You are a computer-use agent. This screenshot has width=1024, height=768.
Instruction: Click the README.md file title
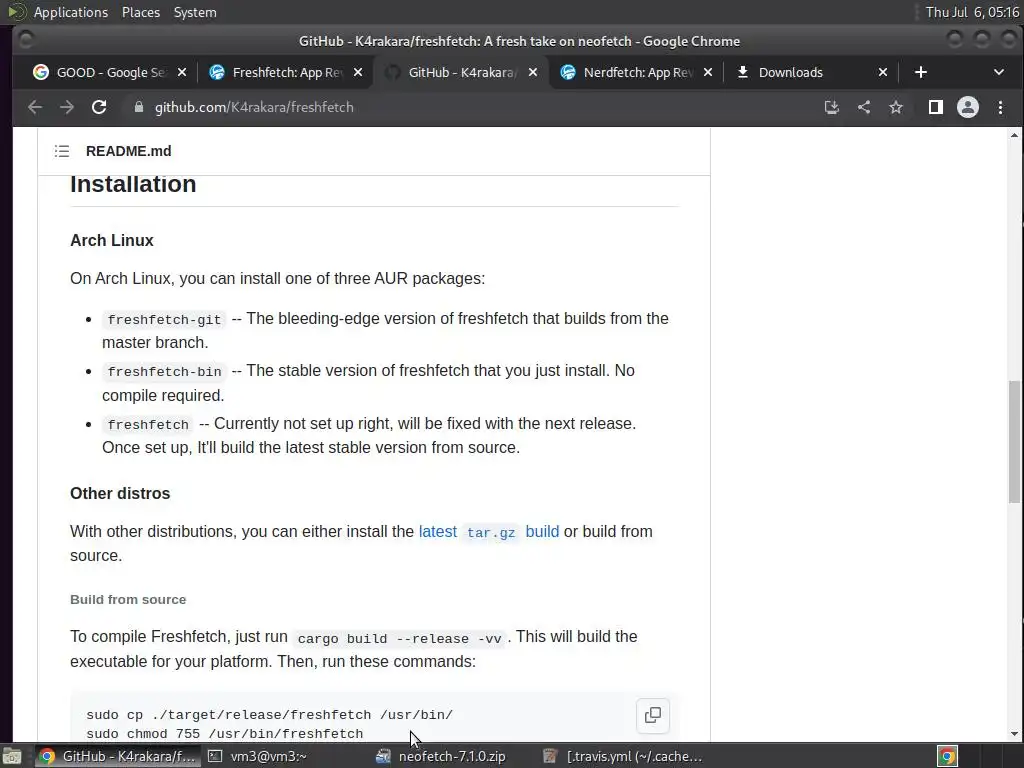(x=129, y=152)
